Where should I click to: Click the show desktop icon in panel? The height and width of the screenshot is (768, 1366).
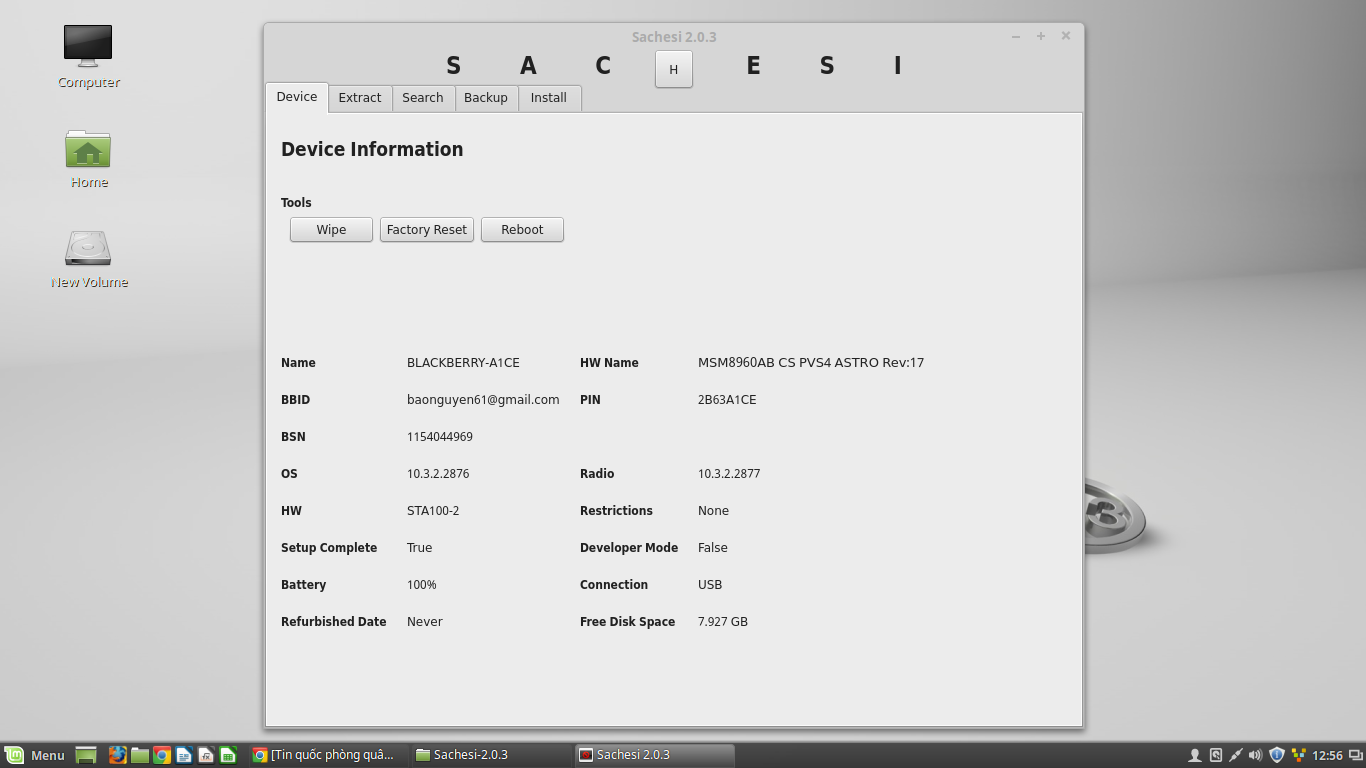86,755
